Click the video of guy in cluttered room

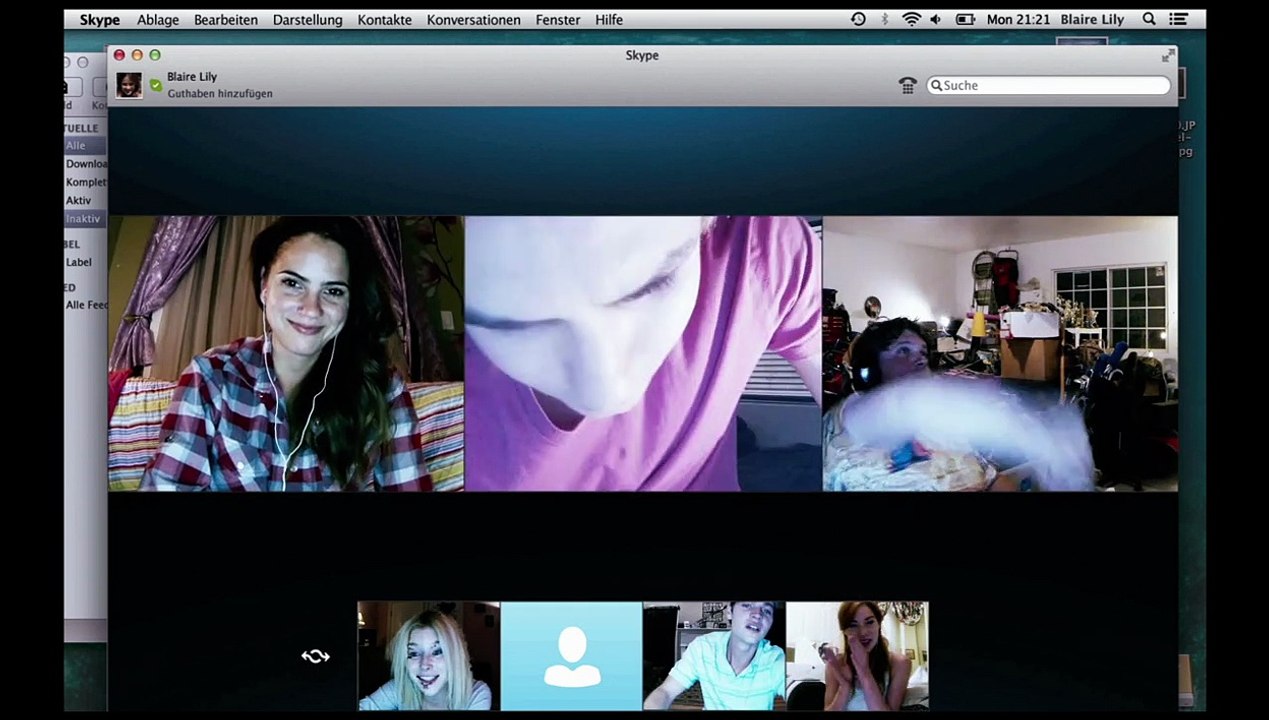coord(1000,354)
